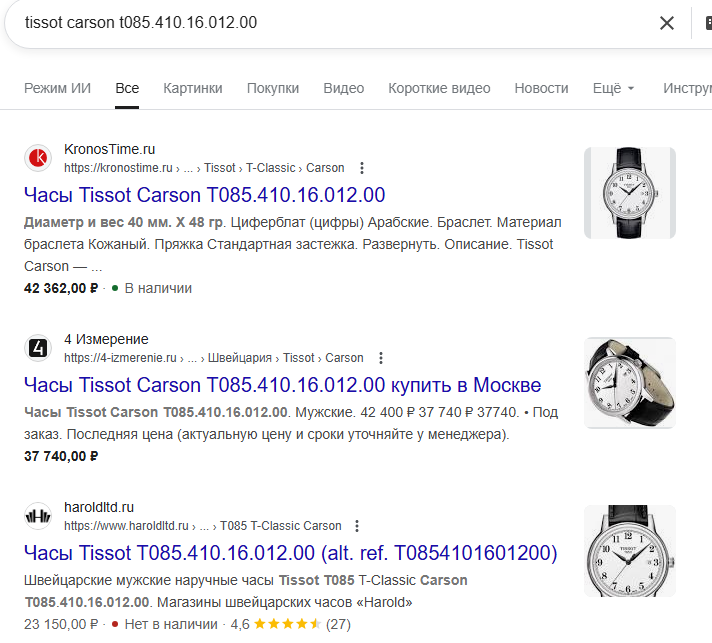712x643 pixels.
Task: Switch to the Покупки tab
Action: (x=273, y=88)
